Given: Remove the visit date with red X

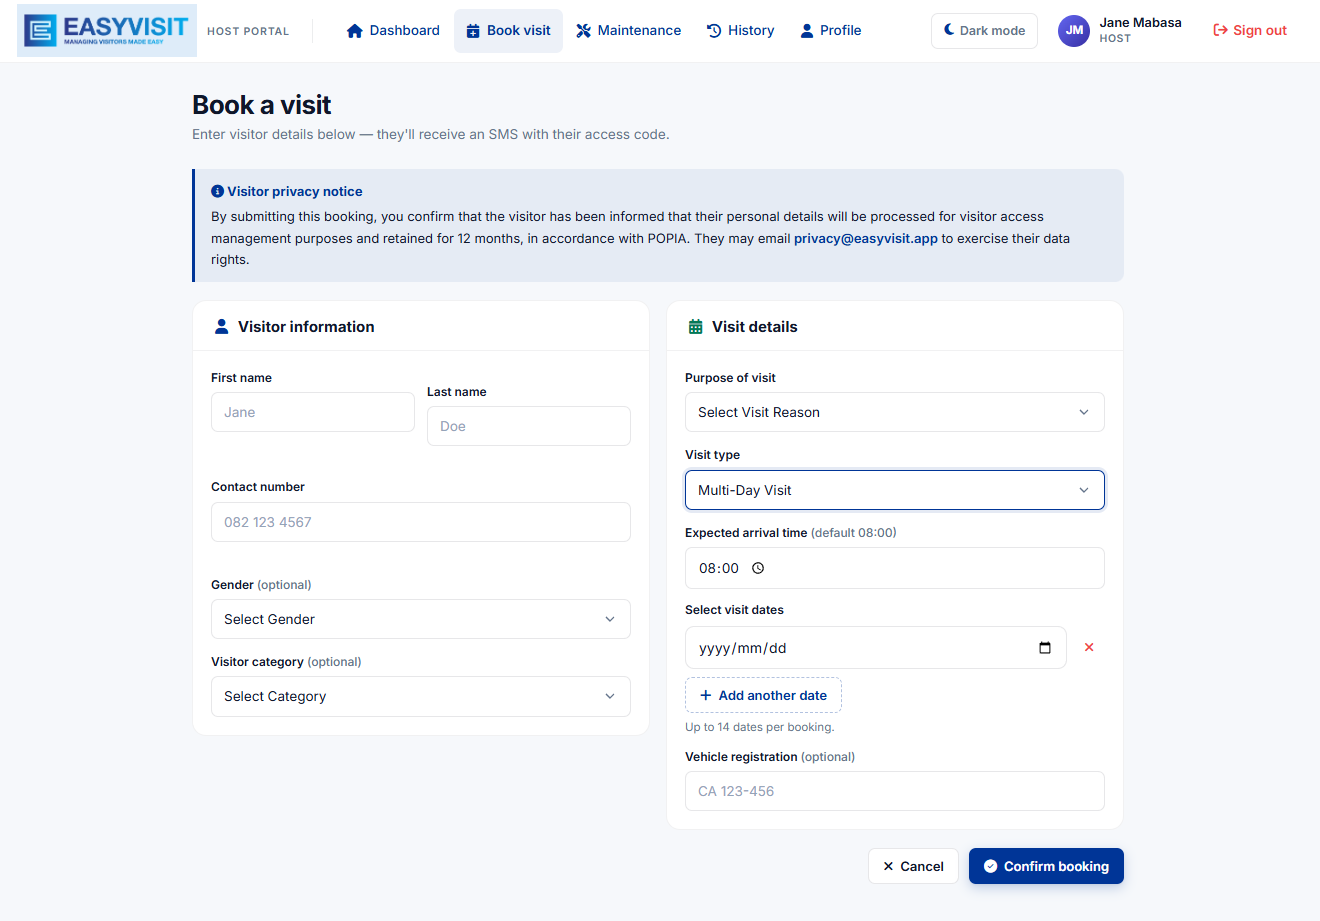Looking at the screenshot, I should [1089, 647].
